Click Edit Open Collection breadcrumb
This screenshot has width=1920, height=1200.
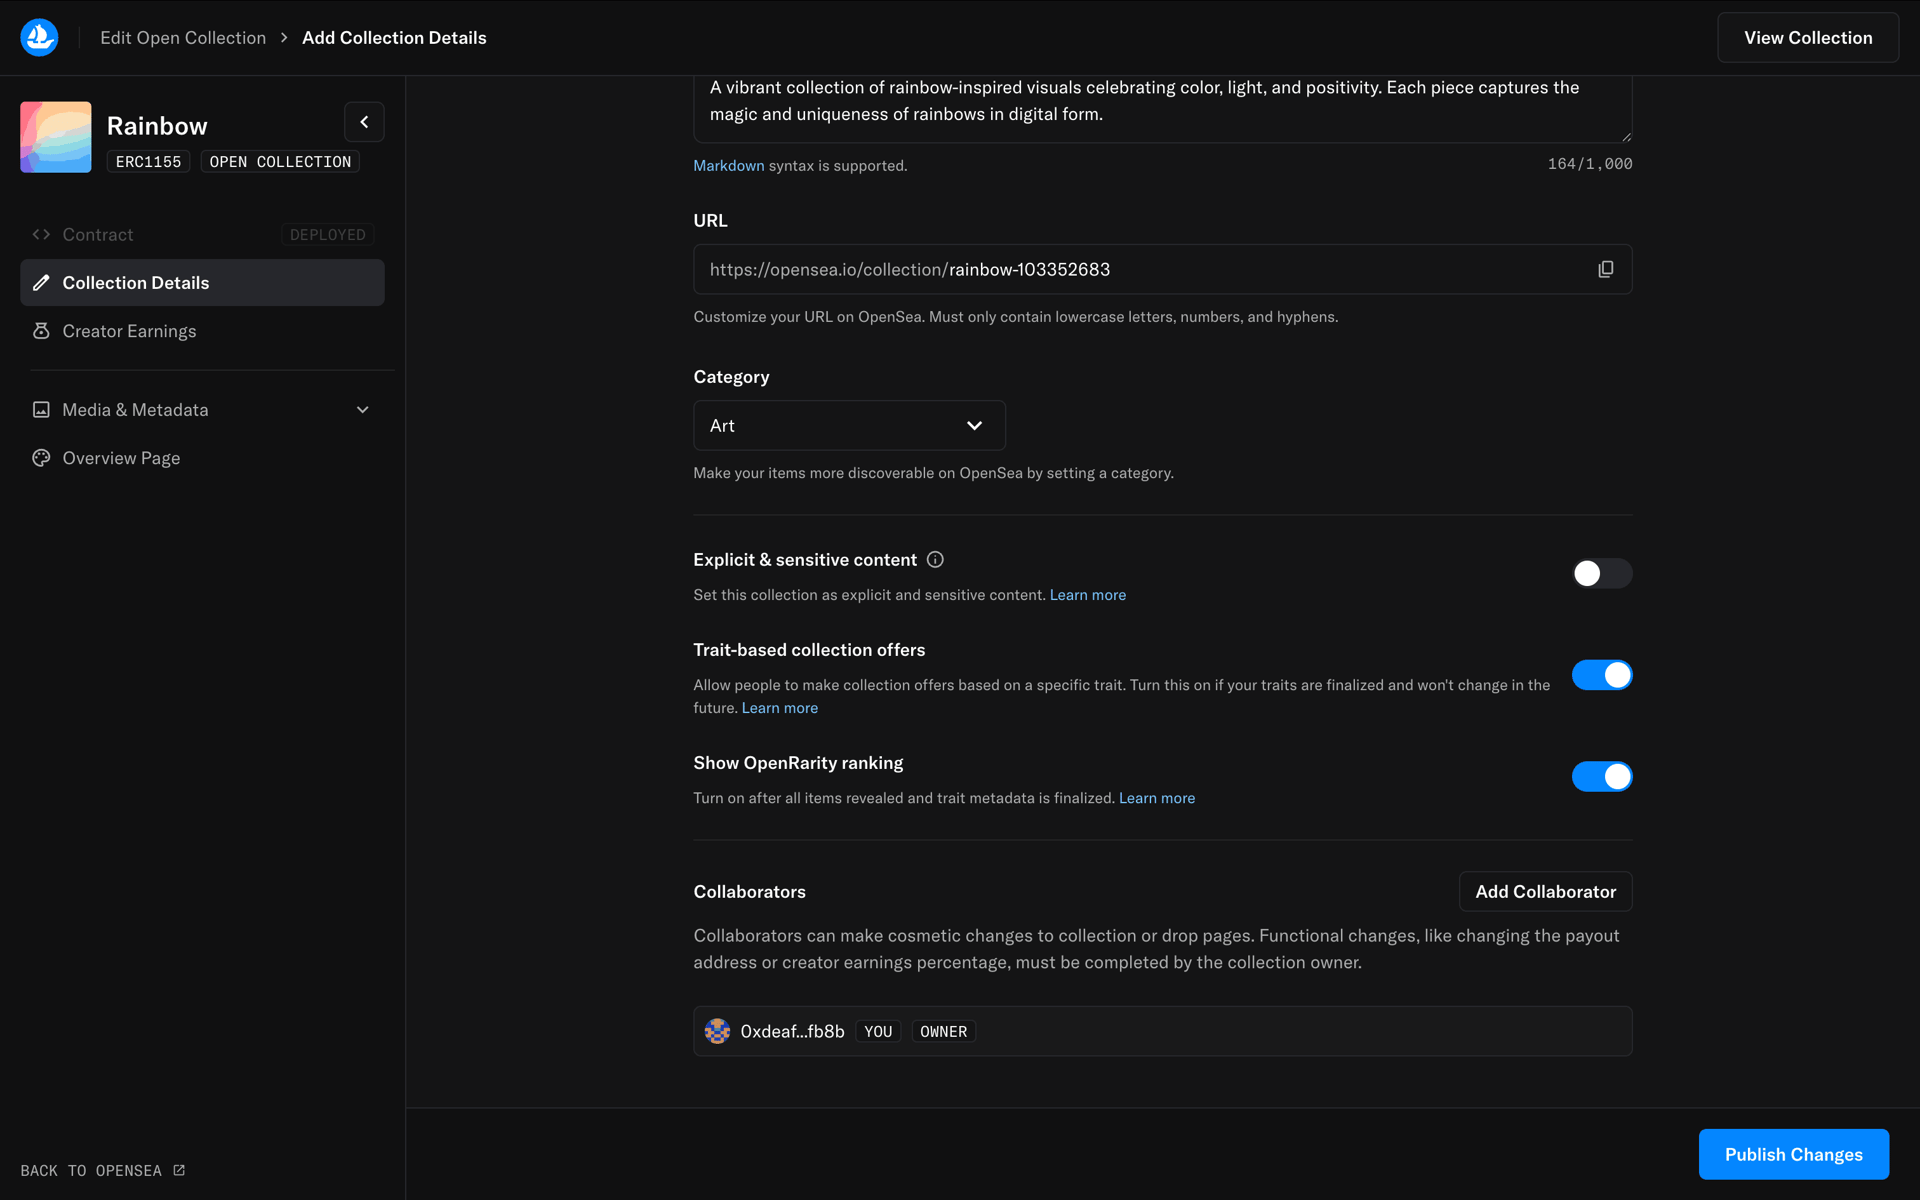tap(183, 37)
